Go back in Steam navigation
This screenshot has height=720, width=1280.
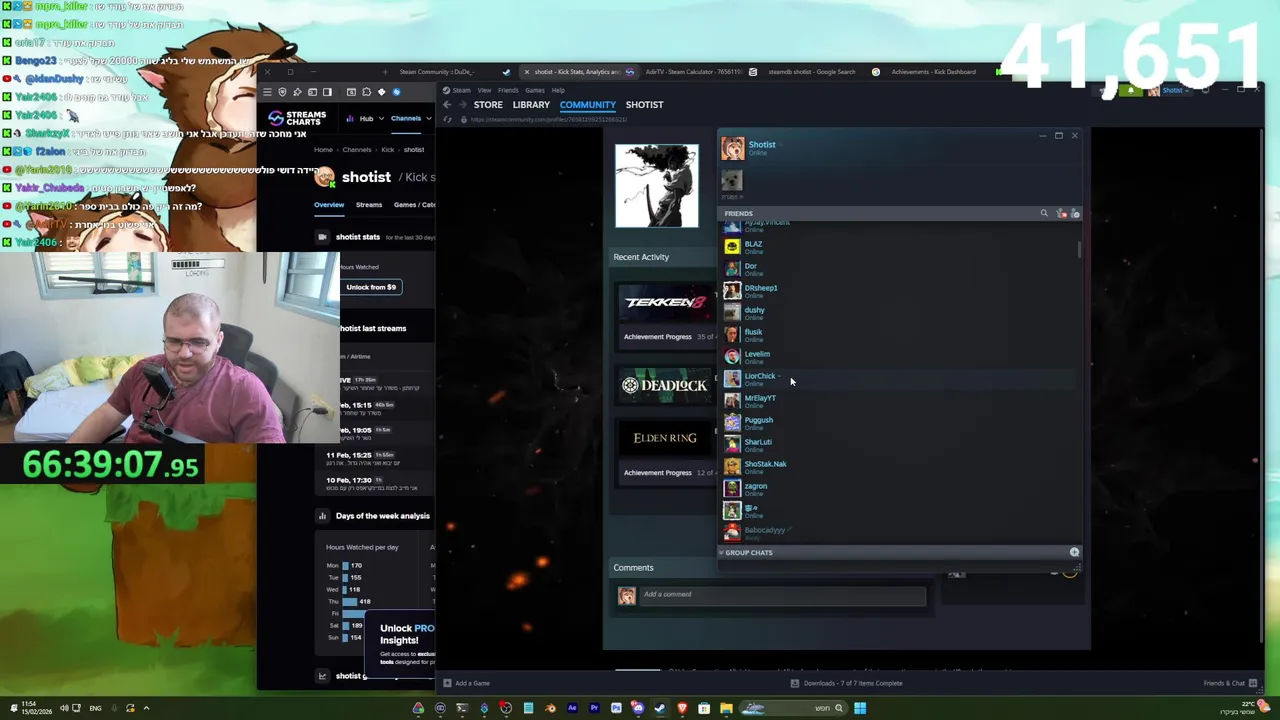pyautogui.click(x=447, y=105)
